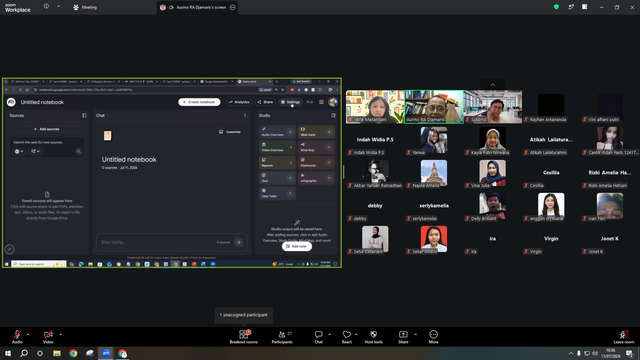Click green pen annotation icon on shared screen
Viewport: 640px width, 360px height.
coord(9,249)
